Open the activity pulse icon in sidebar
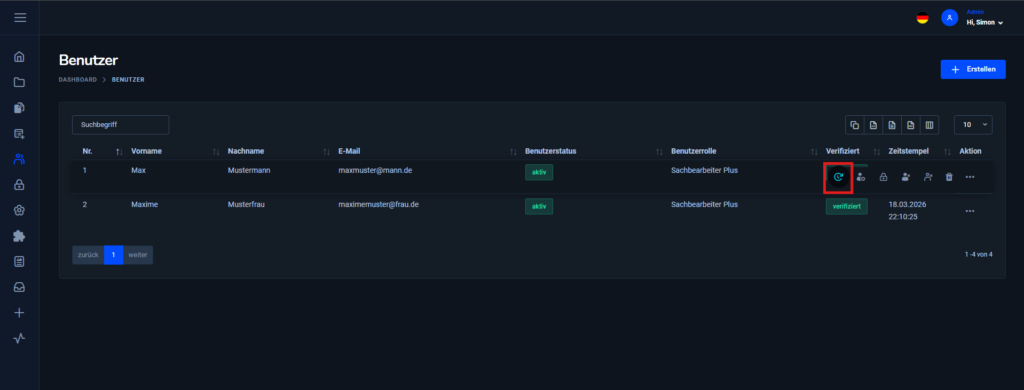Image resolution: width=1024 pixels, height=390 pixels. 20,338
